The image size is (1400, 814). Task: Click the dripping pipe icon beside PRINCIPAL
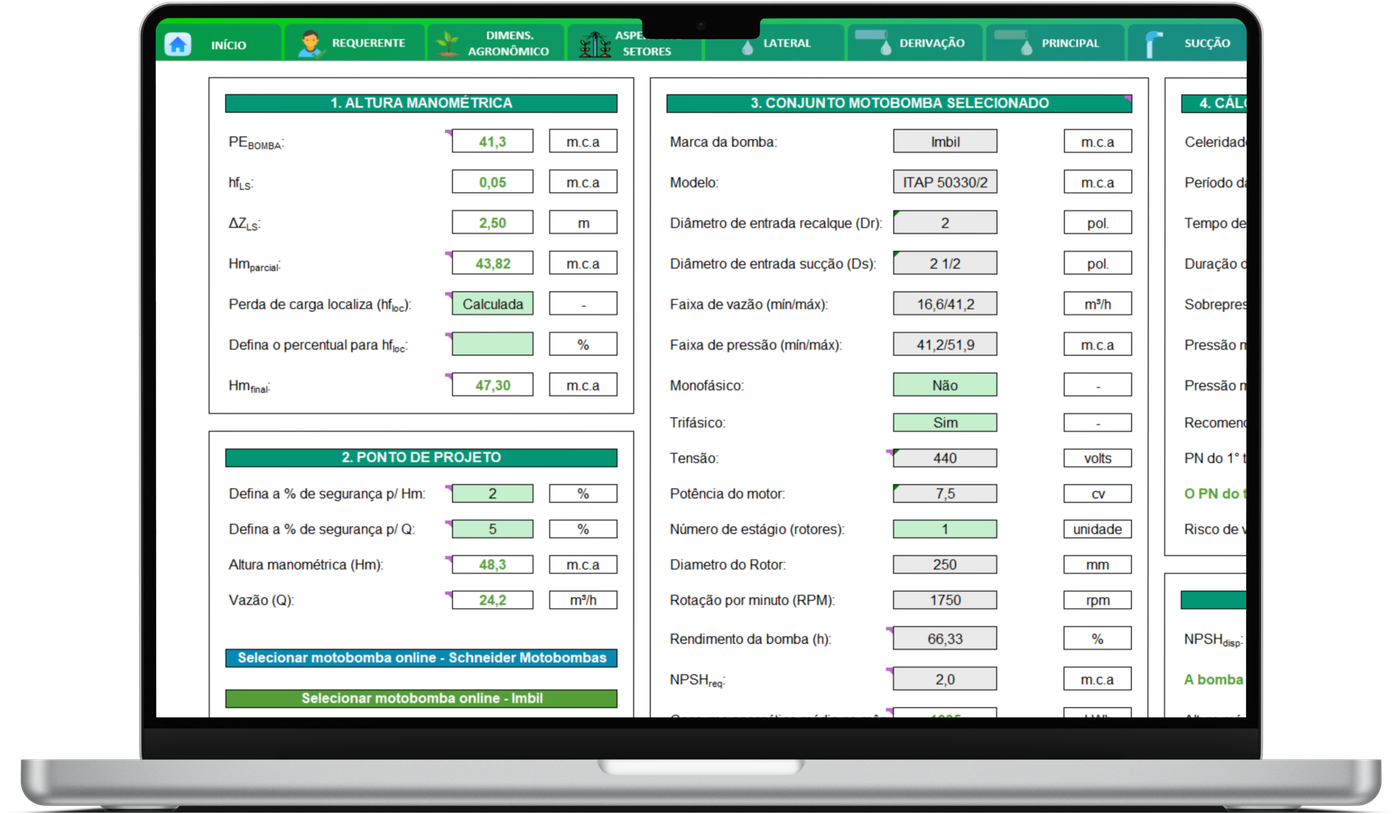click(x=1012, y=42)
